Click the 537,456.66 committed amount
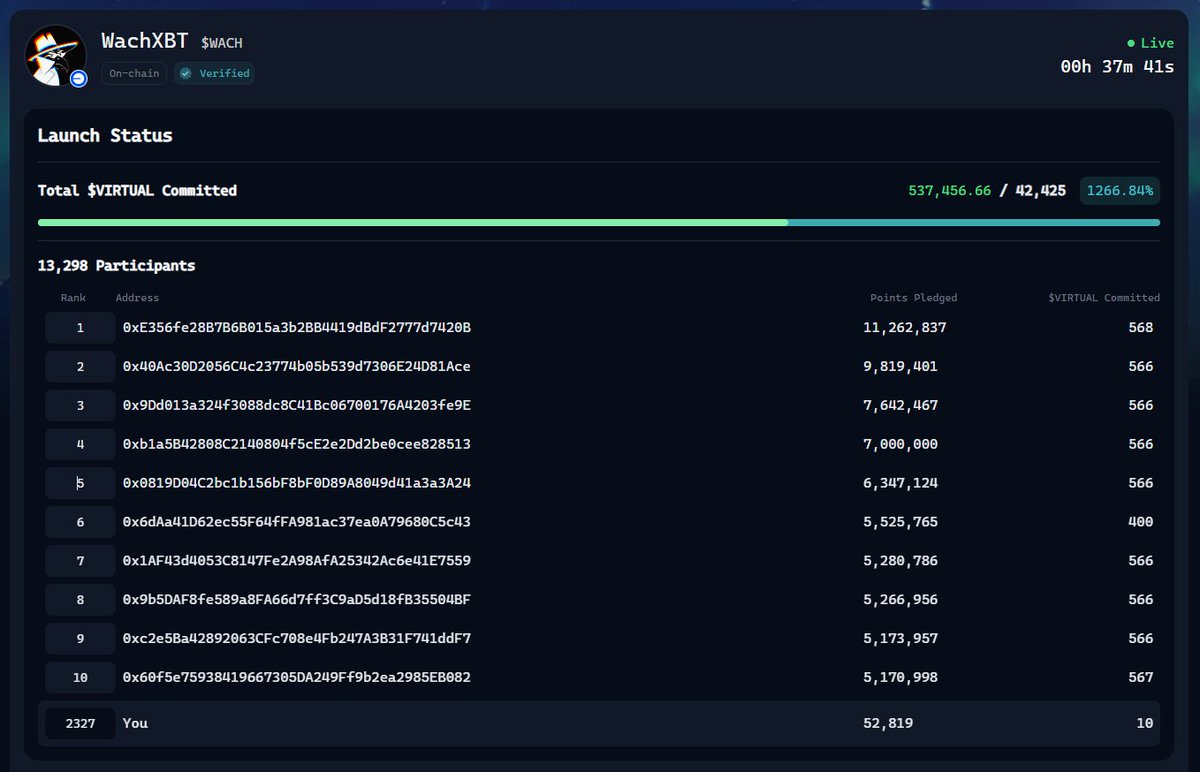This screenshot has height=772, width=1200. (x=950, y=190)
